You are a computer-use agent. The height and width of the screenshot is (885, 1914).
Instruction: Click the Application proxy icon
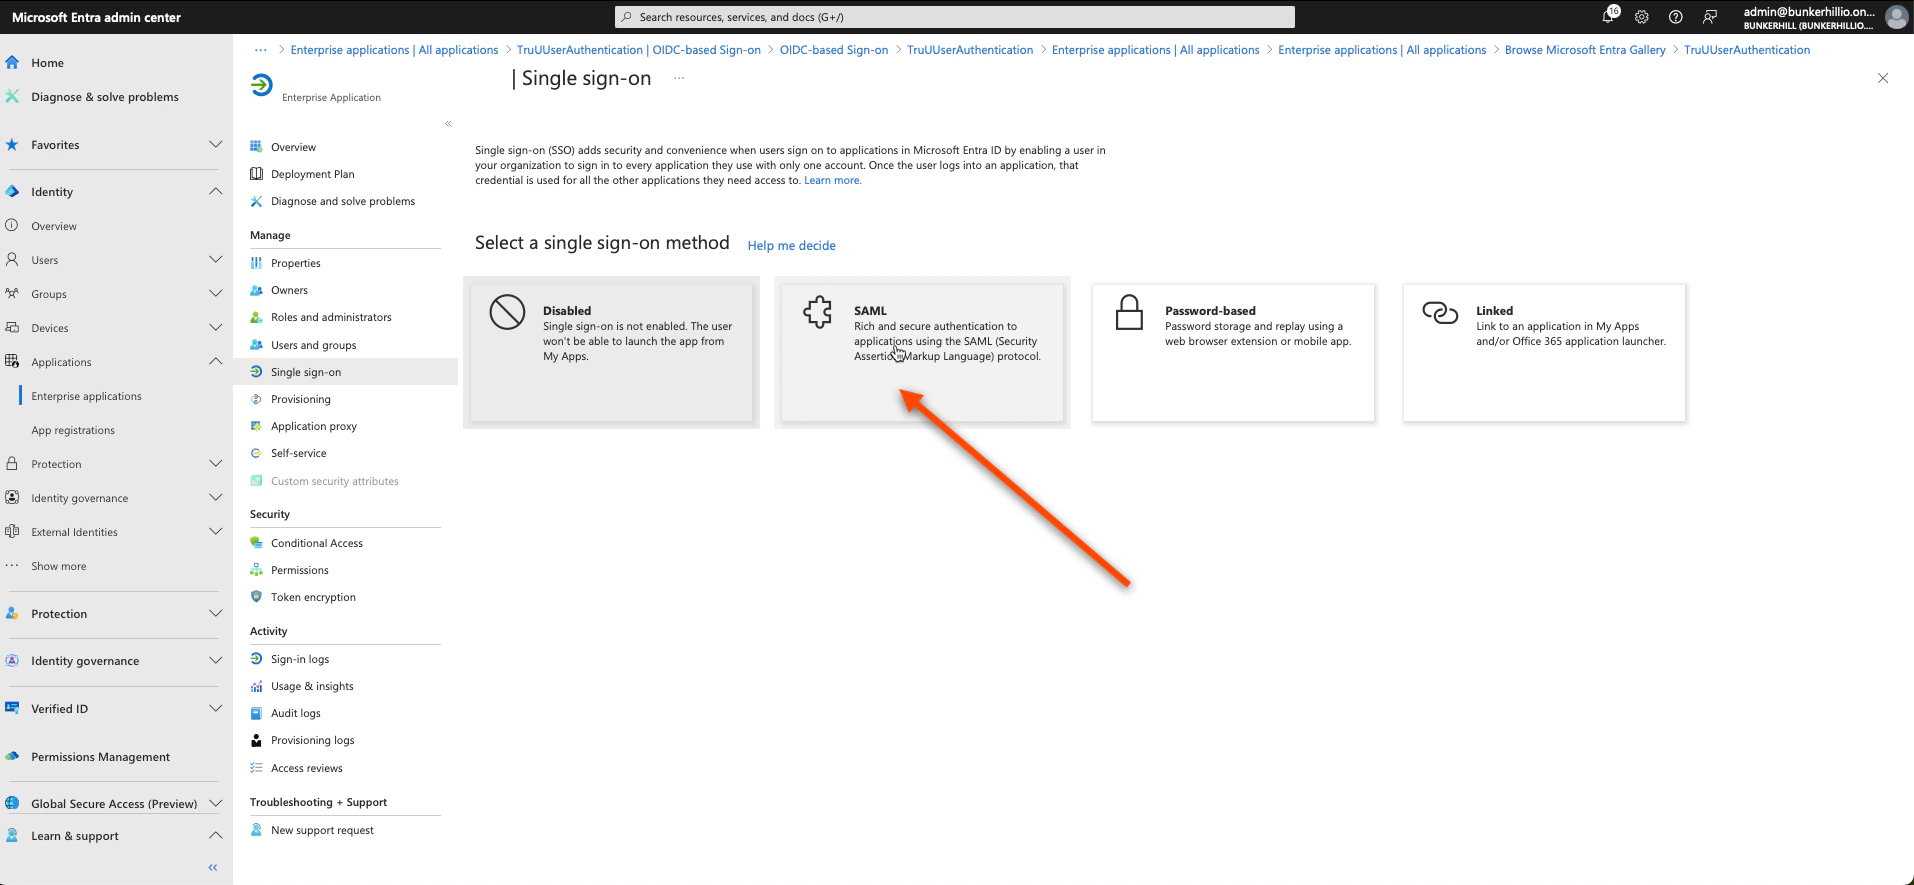[x=256, y=426]
